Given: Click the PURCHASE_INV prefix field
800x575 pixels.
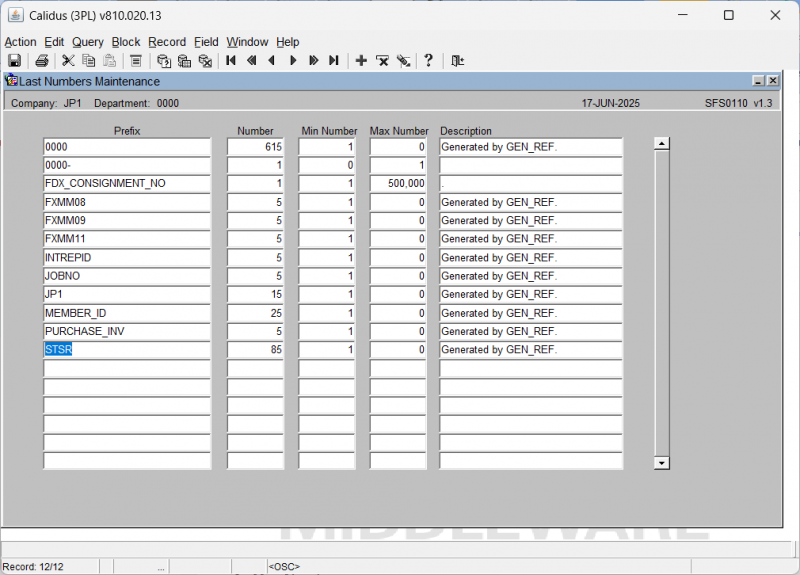Looking at the screenshot, I should point(127,332).
